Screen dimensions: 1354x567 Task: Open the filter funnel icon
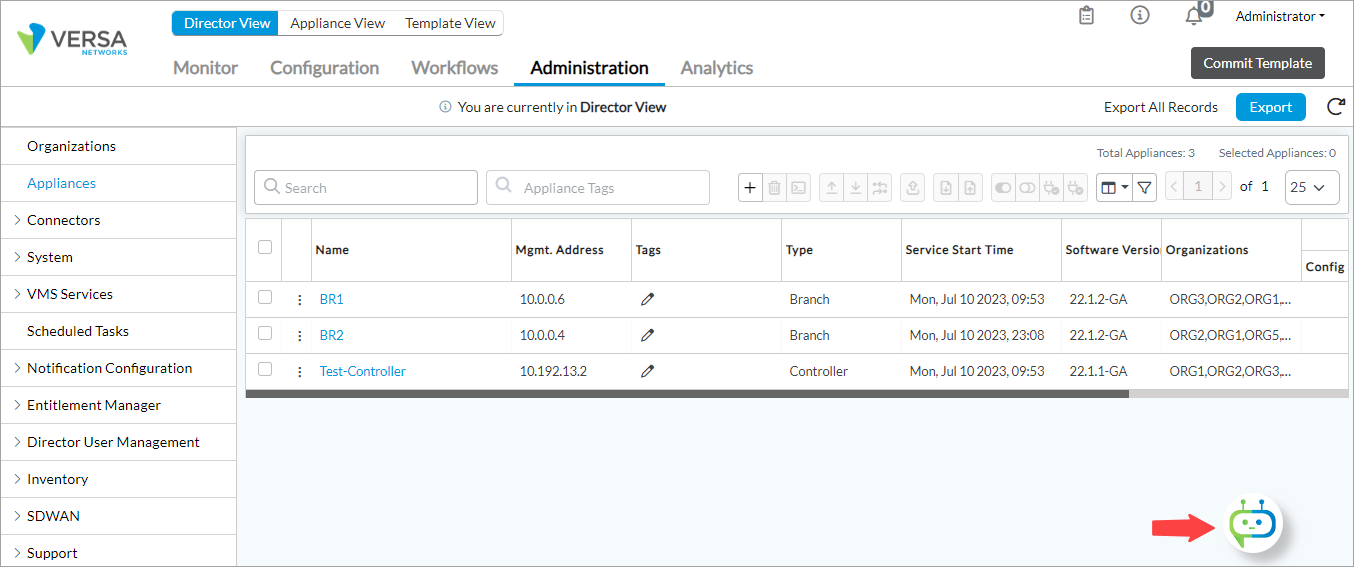coord(1145,187)
